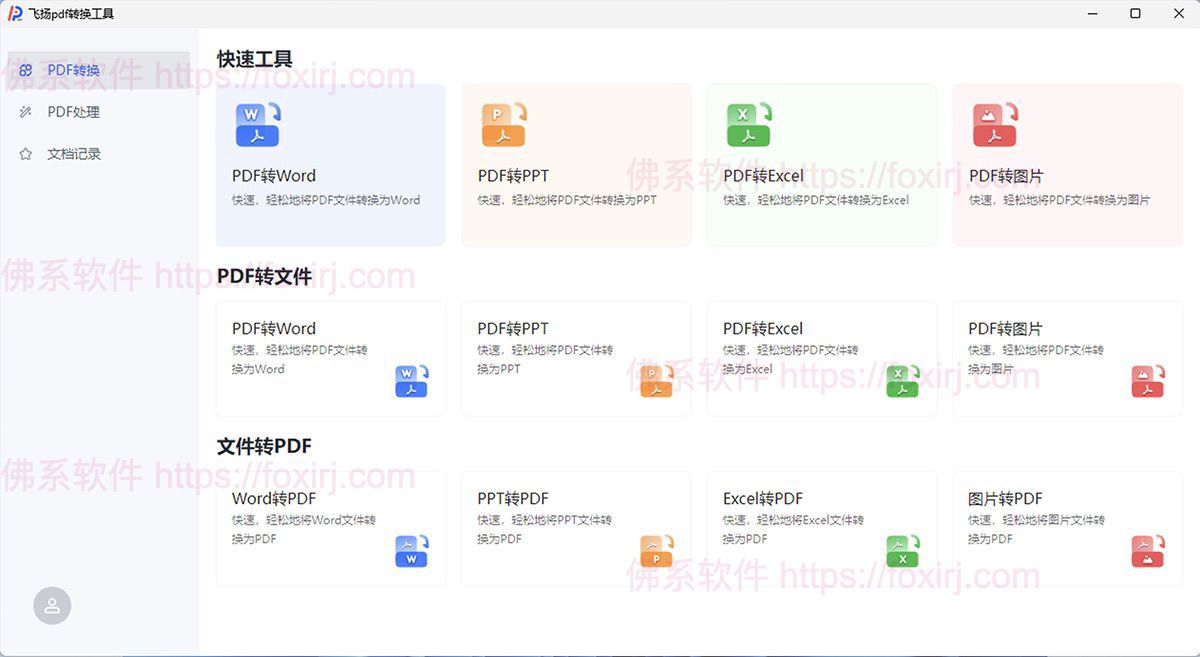Select 文档记录 in the sidebar
Image resolution: width=1200 pixels, height=657 pixels.
pyautogui.click(x=70, y=153)
